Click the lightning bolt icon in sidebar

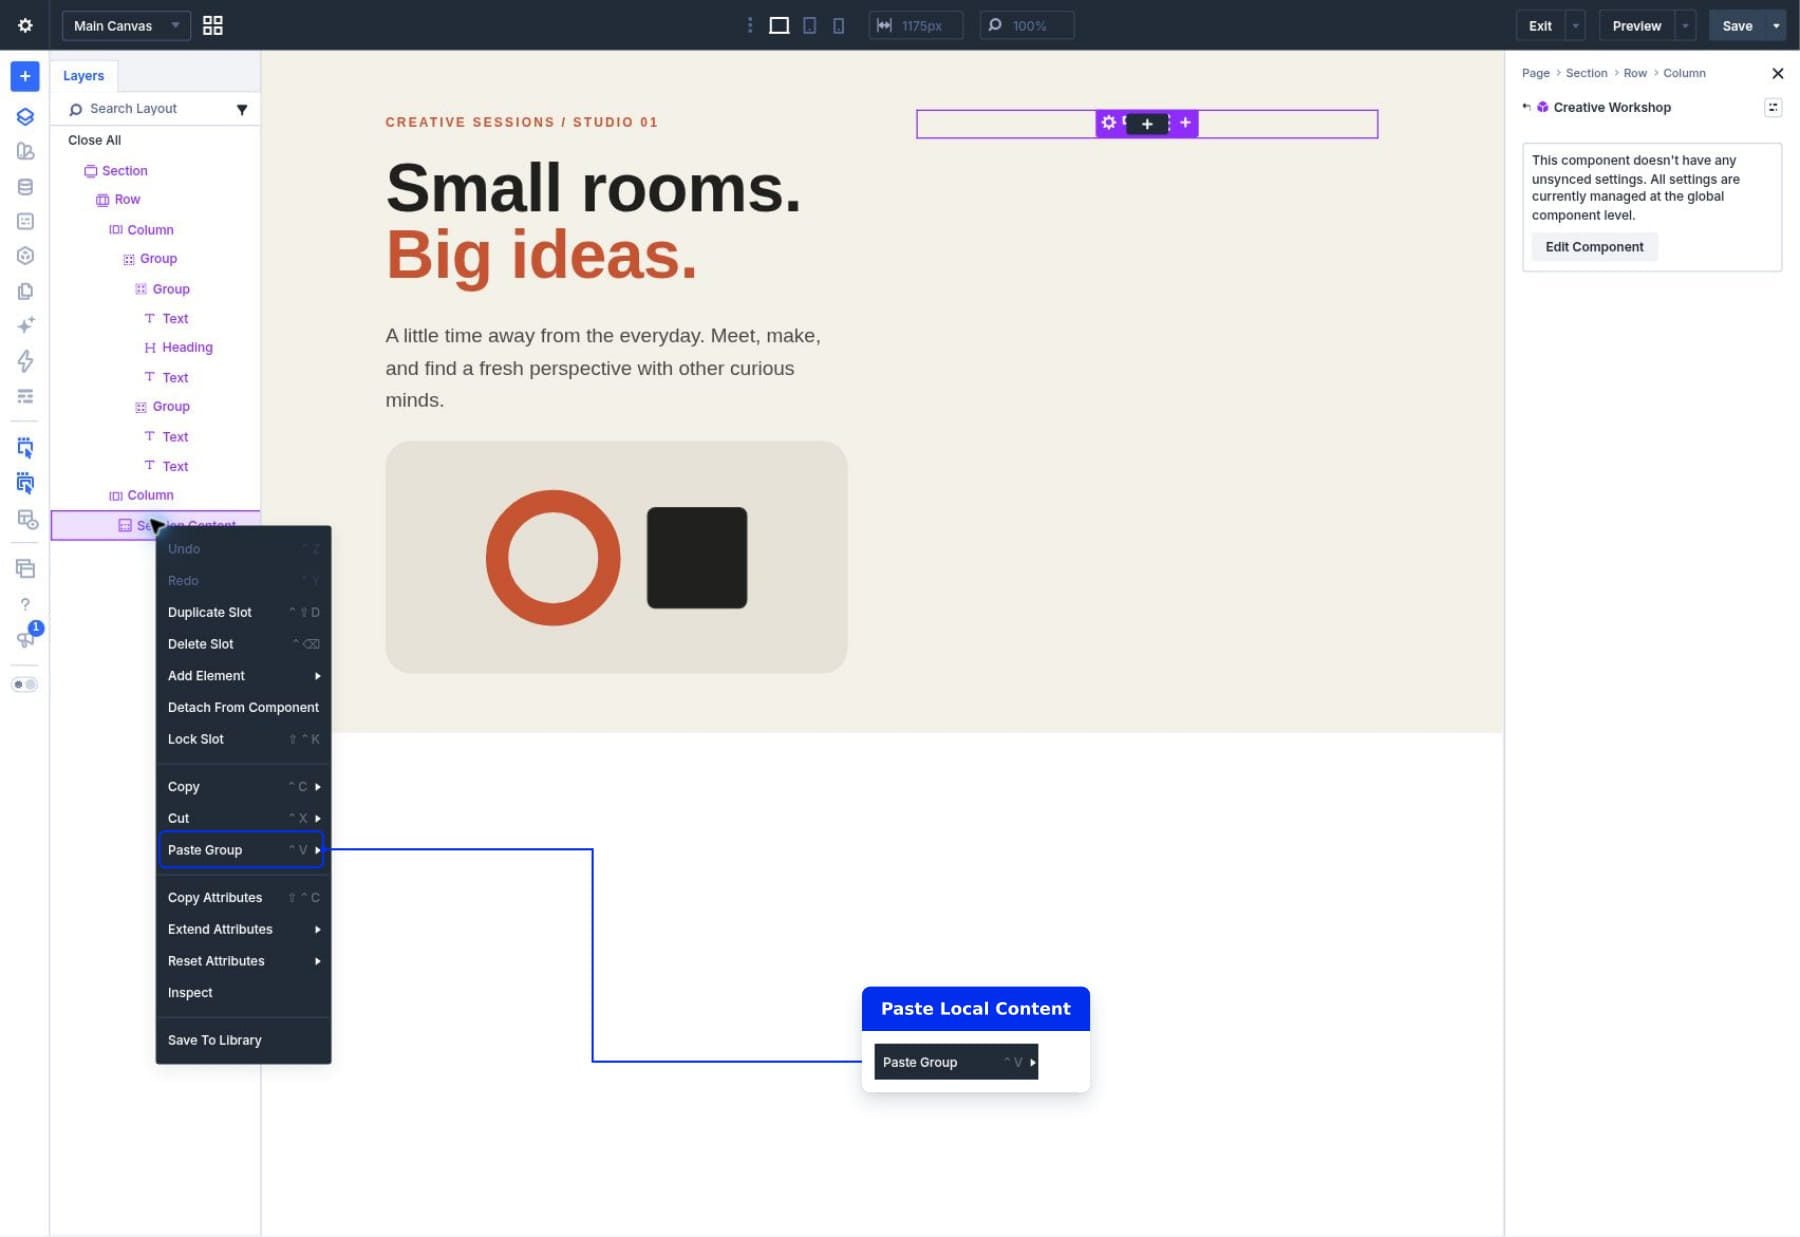(25, 361)
